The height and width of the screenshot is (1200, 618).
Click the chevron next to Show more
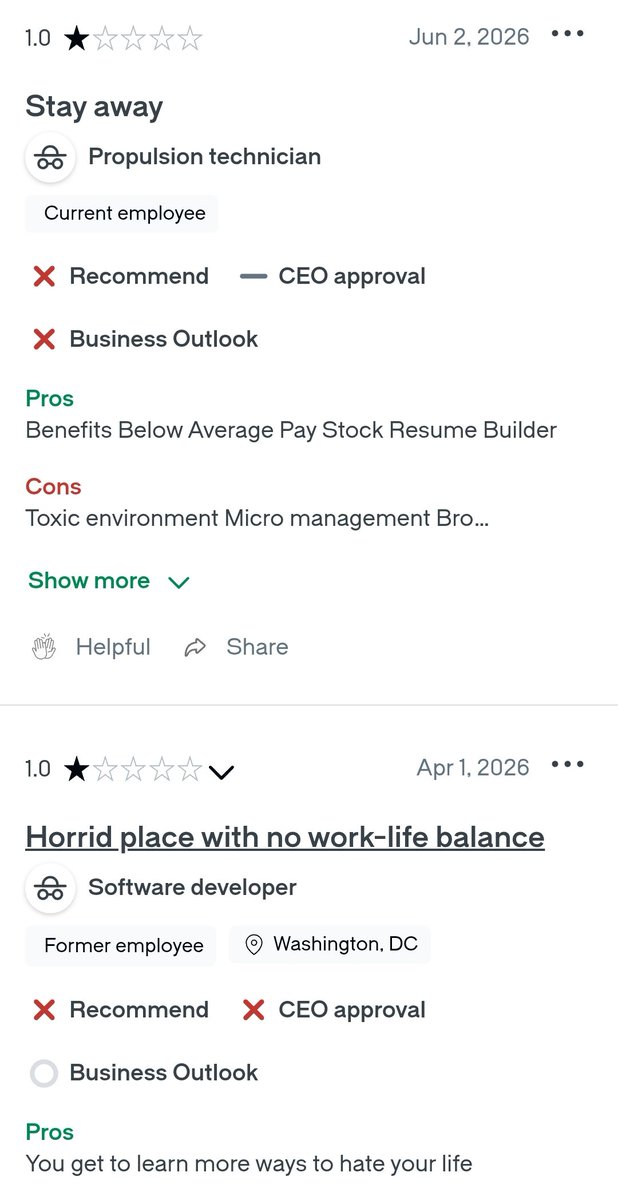179,582
